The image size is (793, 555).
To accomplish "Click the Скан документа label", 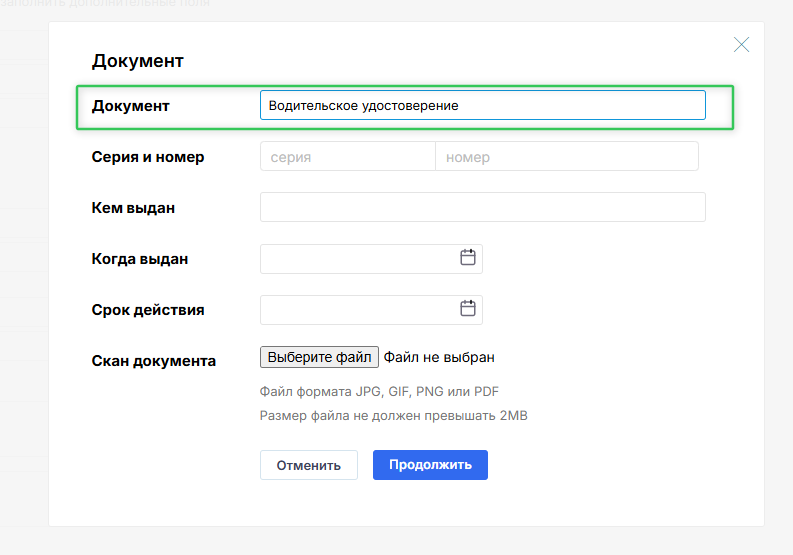I will click(x=153, y=361).
